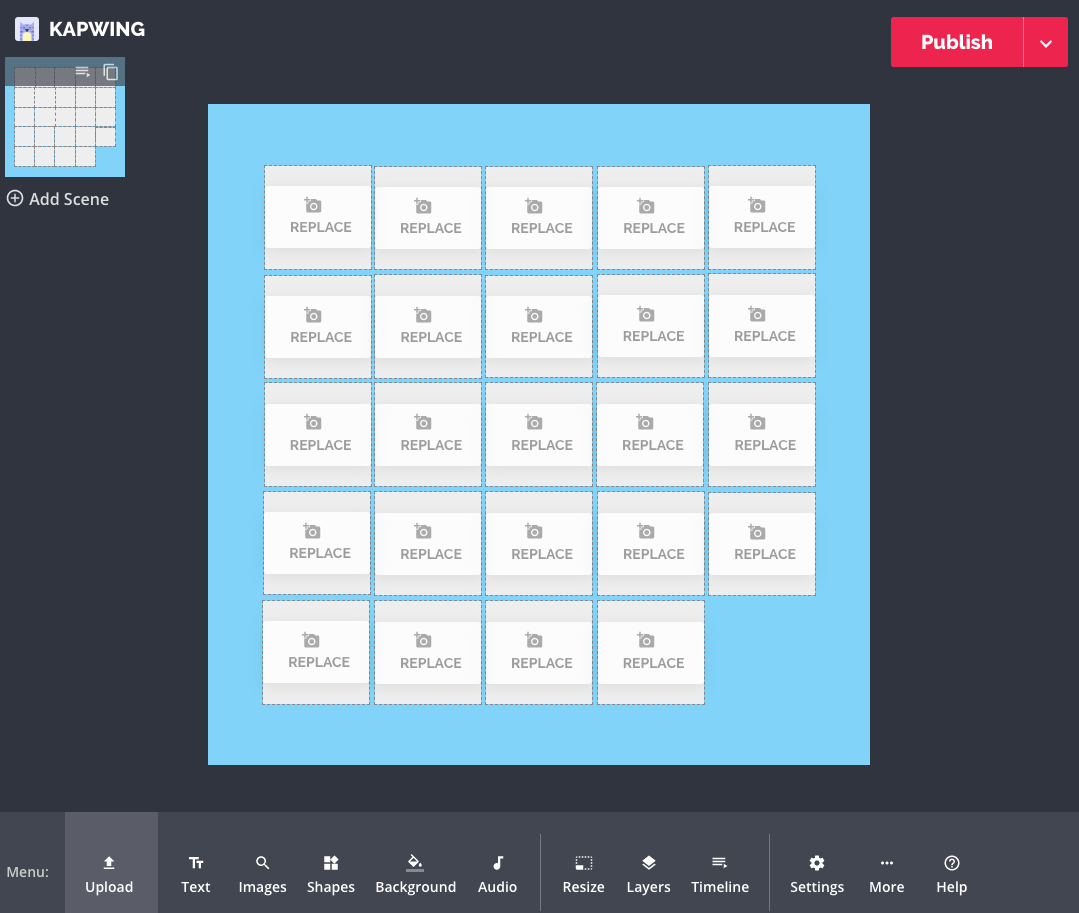Click the Kapwing cat logo icon

click(x=27, y=29)
